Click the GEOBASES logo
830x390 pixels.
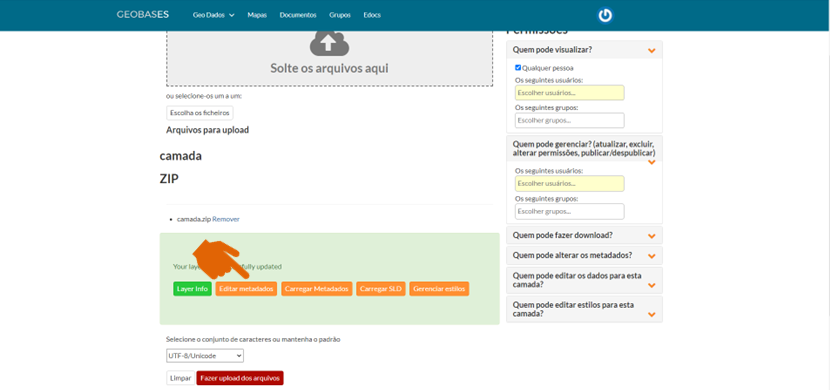click(x=143, y=15)
